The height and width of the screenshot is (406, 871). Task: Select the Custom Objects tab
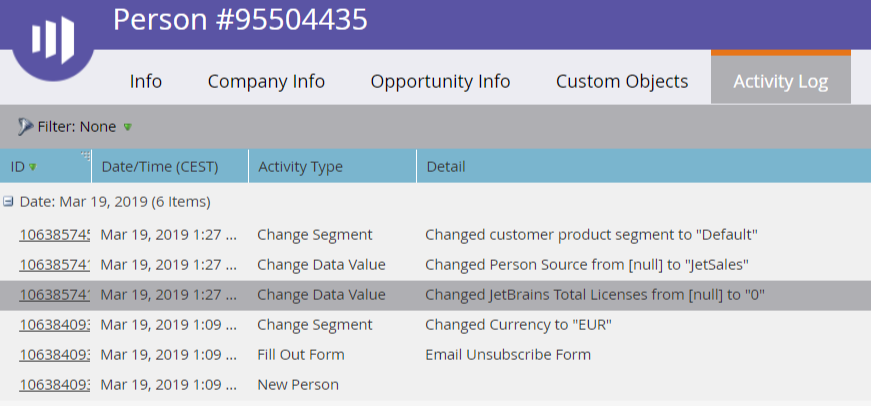tap(622, 82)
